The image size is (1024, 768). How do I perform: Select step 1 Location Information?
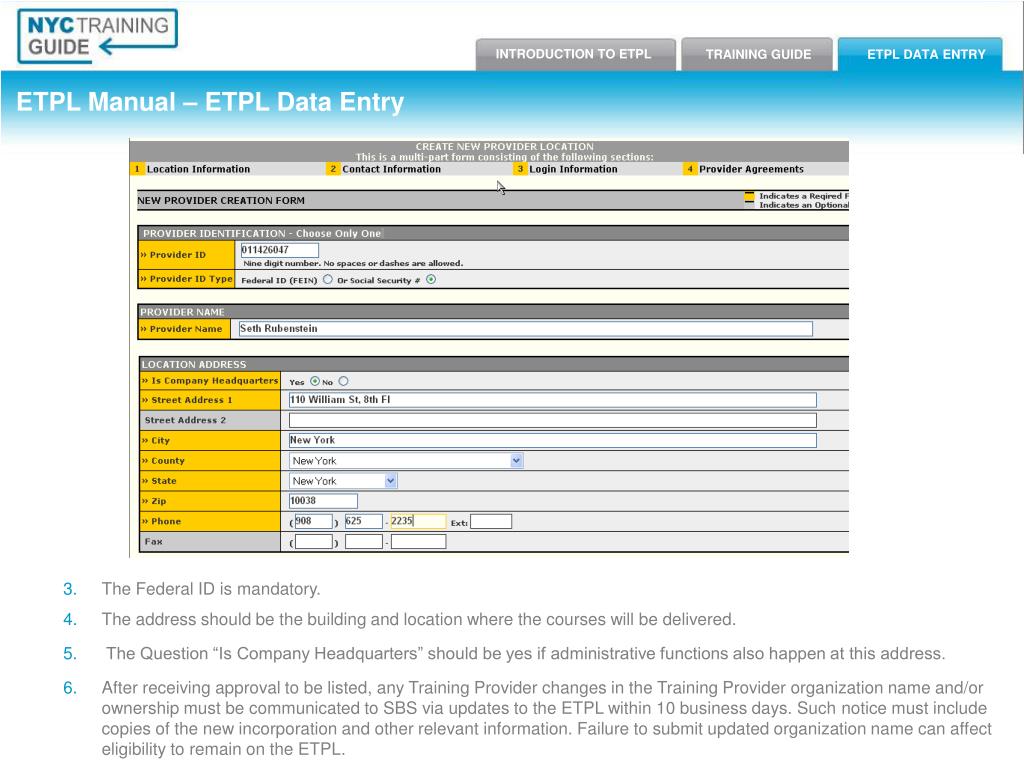[x=191, y=169]
